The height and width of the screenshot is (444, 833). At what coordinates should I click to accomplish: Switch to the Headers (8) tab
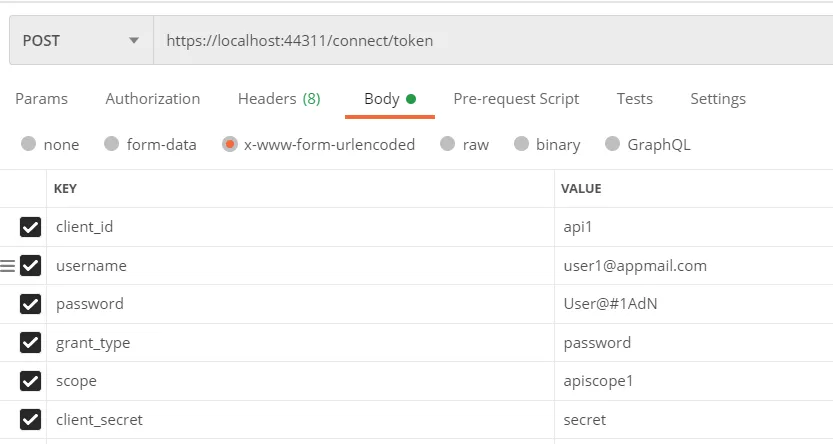point(279,99)
